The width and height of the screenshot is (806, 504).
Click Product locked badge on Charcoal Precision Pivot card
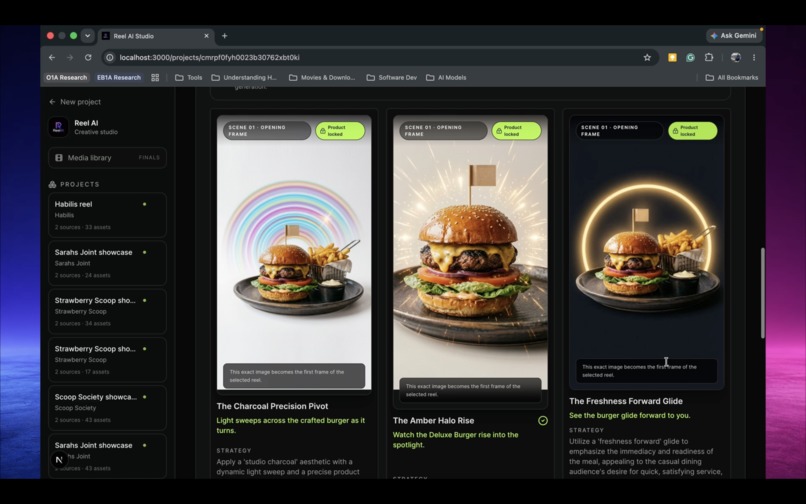tap(340, 131)
